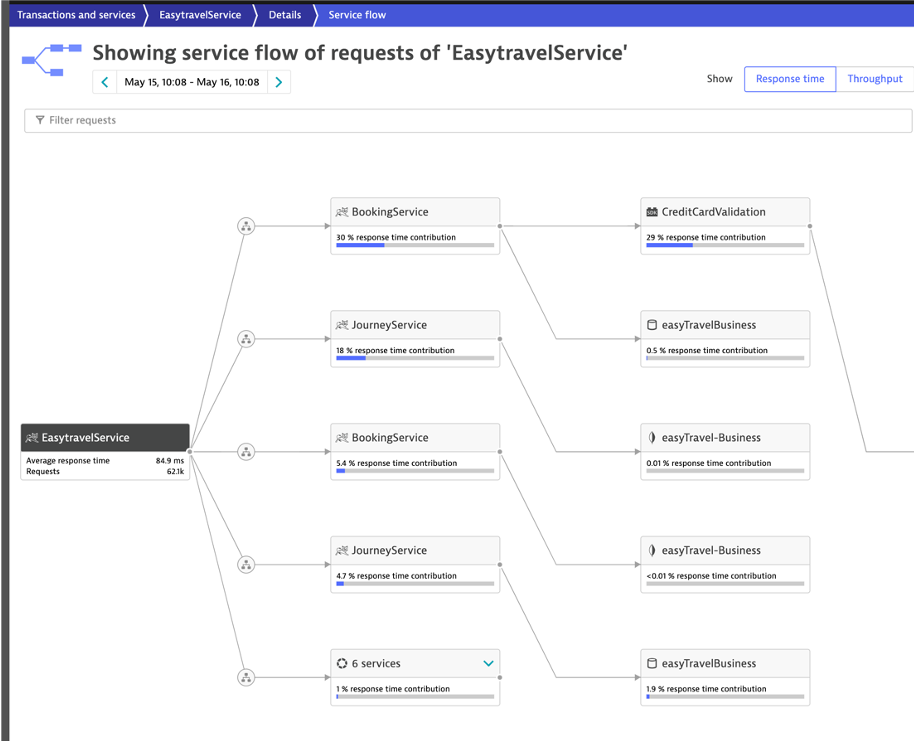Click load balancer icon before JourneyService 18 %
The image size is (914, 741).
click(x=246, y=339)
